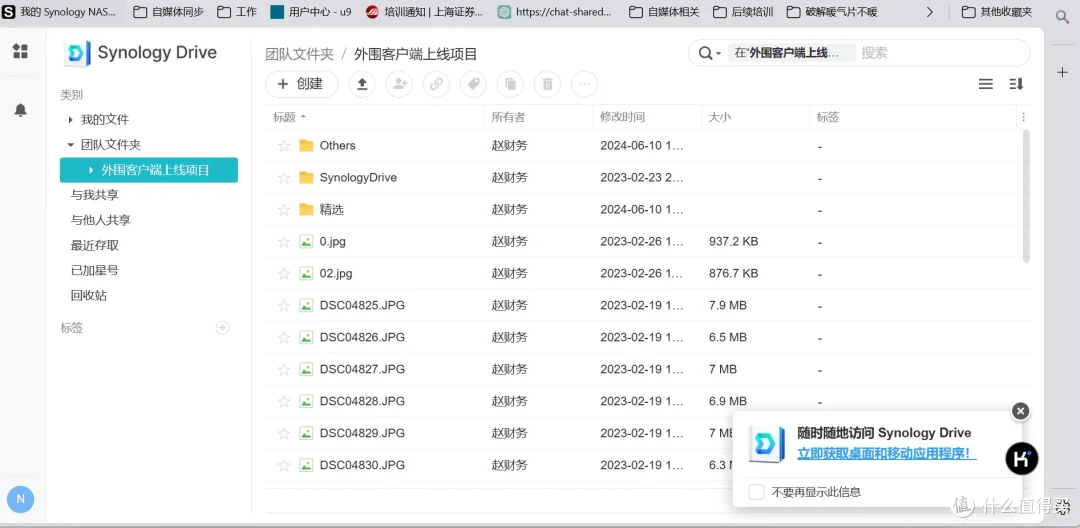The height and width of the screenshot is (528, 1080).
Task: Open 用户中心 - u9 bookmark
Action: pos(310,12)
